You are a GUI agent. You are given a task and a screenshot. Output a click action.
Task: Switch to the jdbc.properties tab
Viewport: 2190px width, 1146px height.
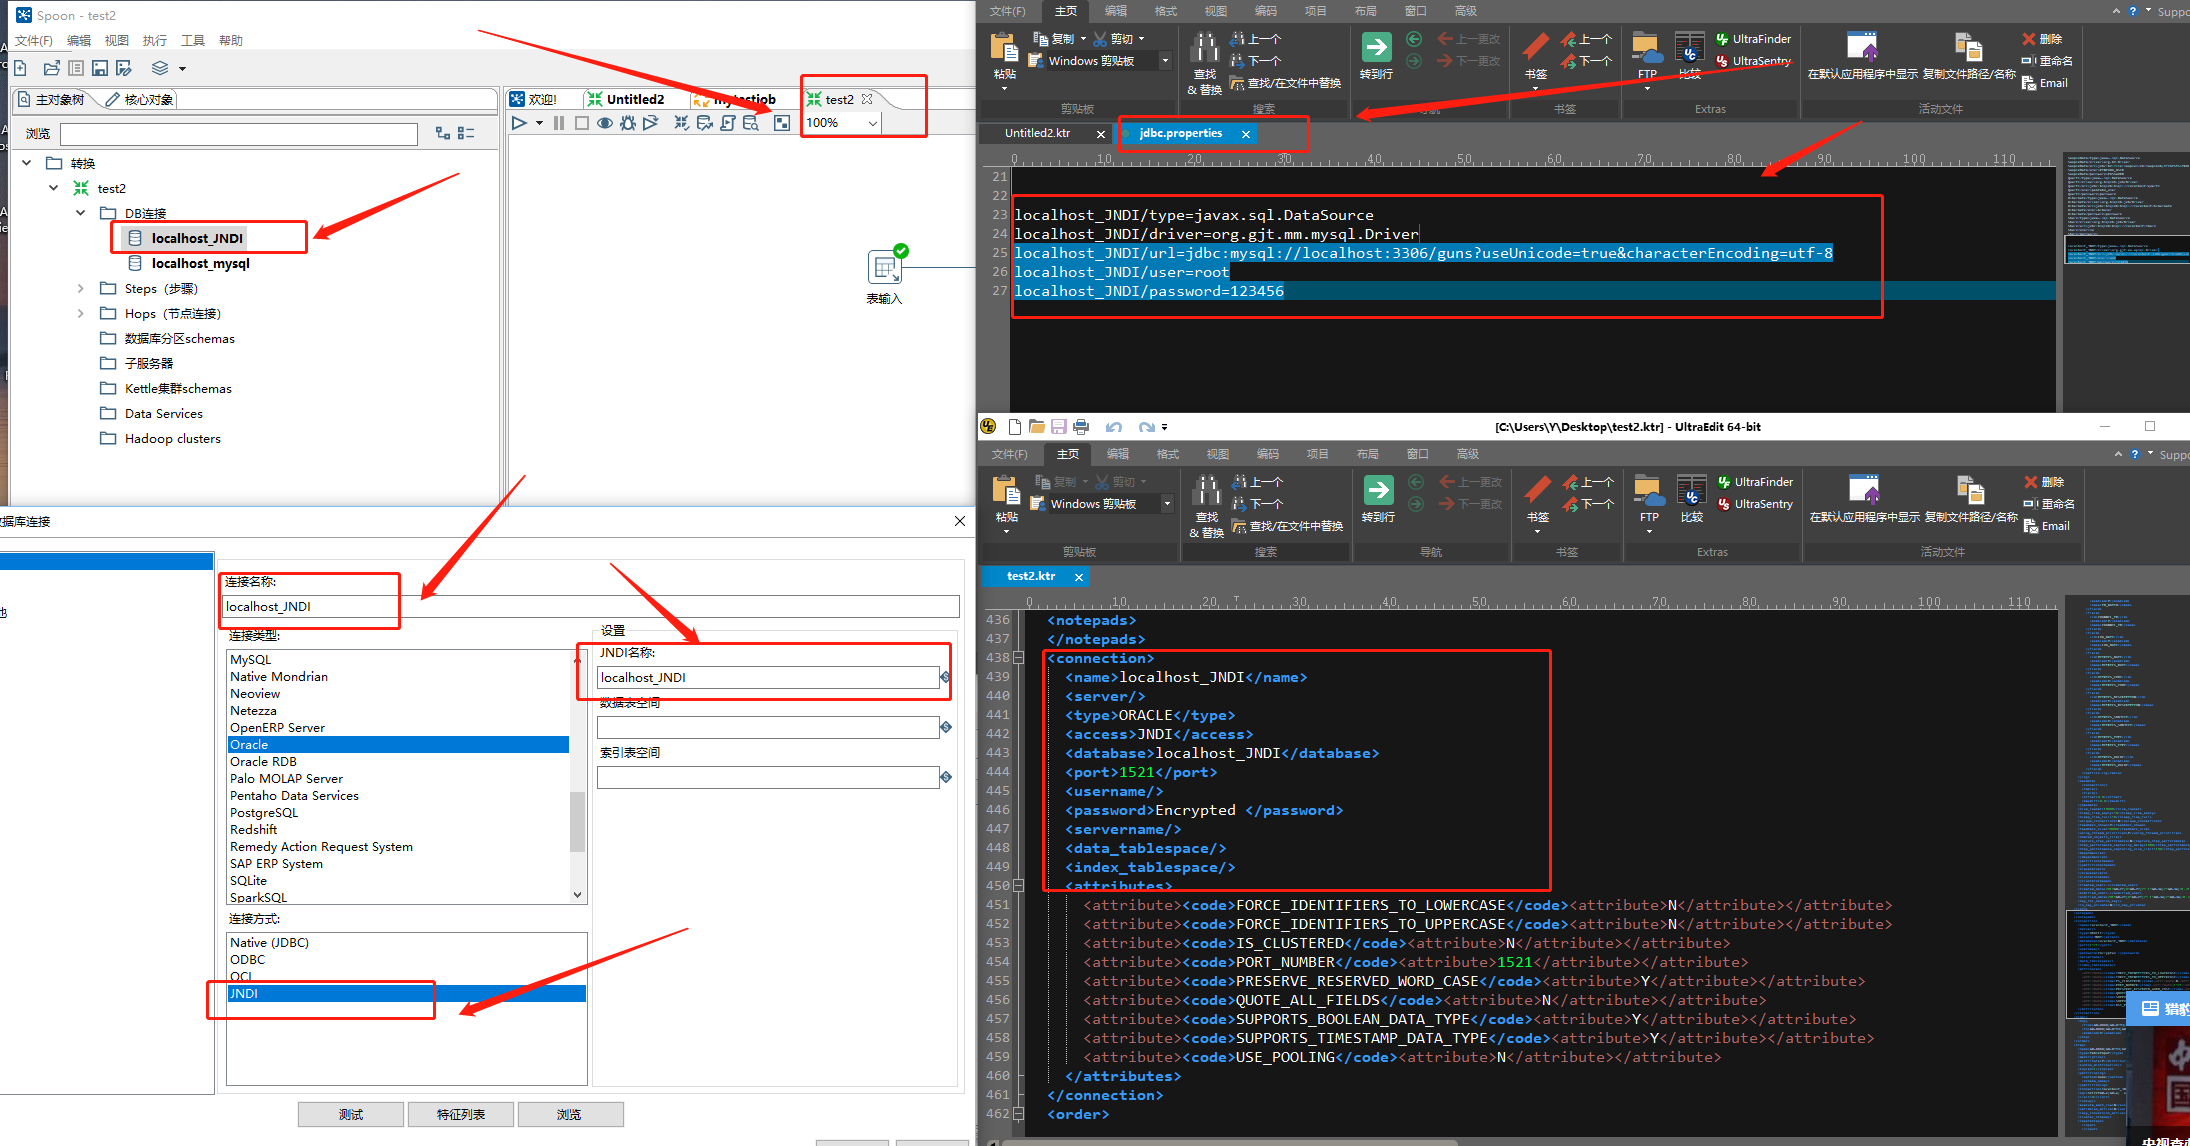[x=1180, y=133]
